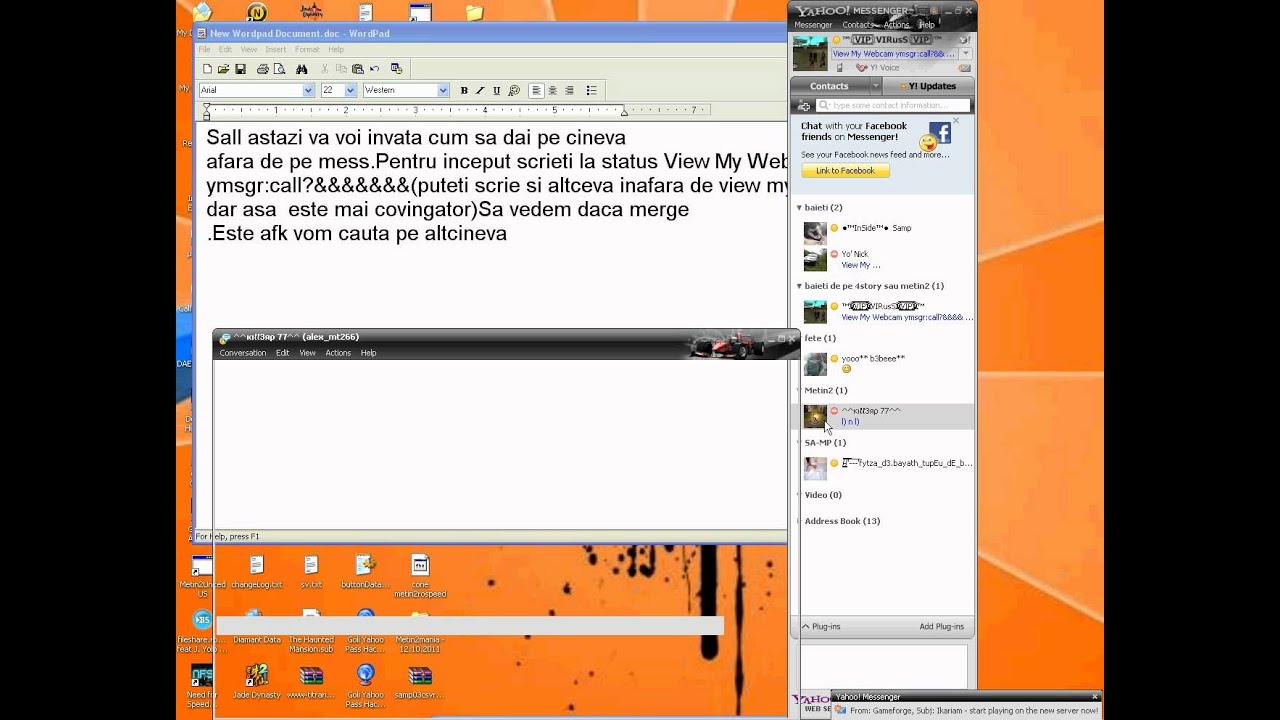Toggle Underline formatting

496,90
